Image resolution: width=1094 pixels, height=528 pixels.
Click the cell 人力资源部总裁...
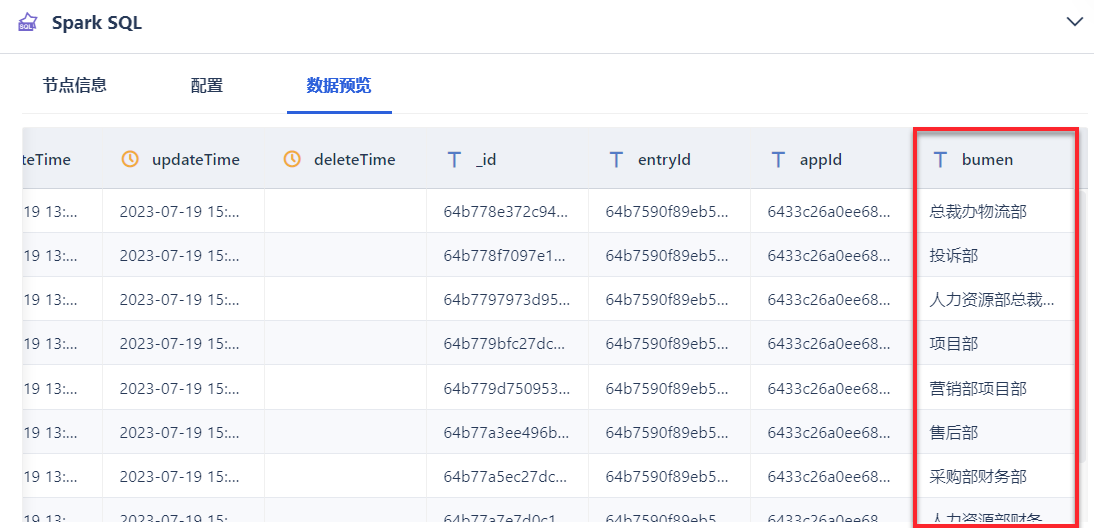(x=992, y=299)
